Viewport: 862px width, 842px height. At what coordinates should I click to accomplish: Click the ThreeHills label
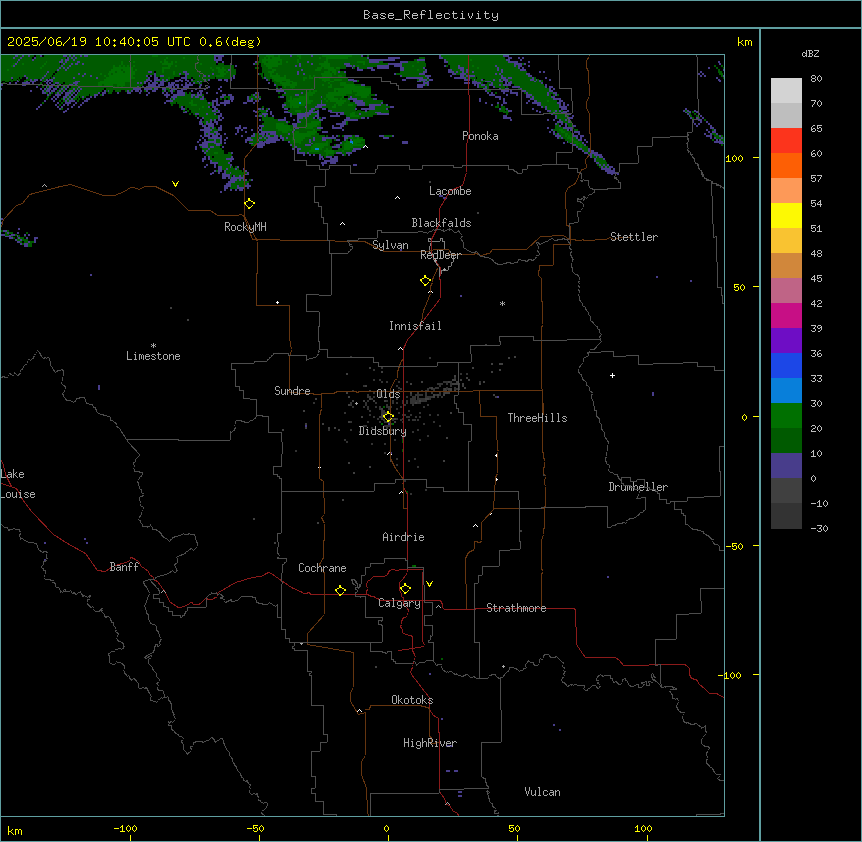[x=537, y=418]
